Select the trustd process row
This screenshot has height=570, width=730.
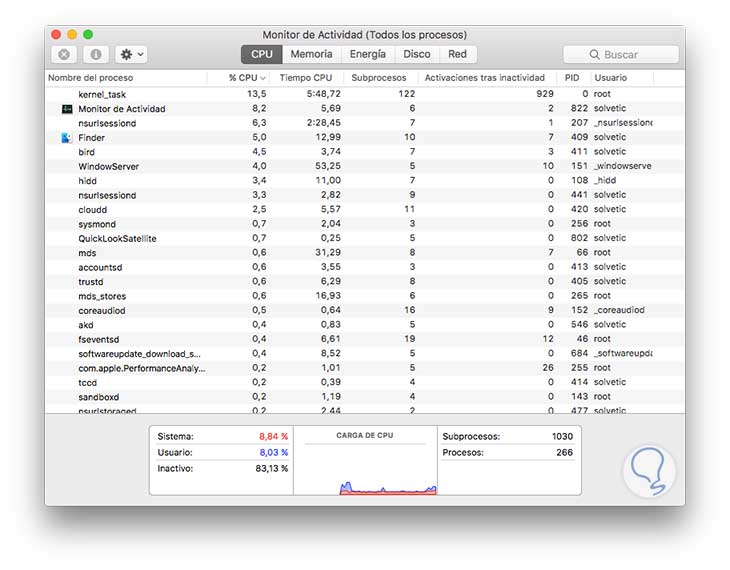click(x=365, y=282)
